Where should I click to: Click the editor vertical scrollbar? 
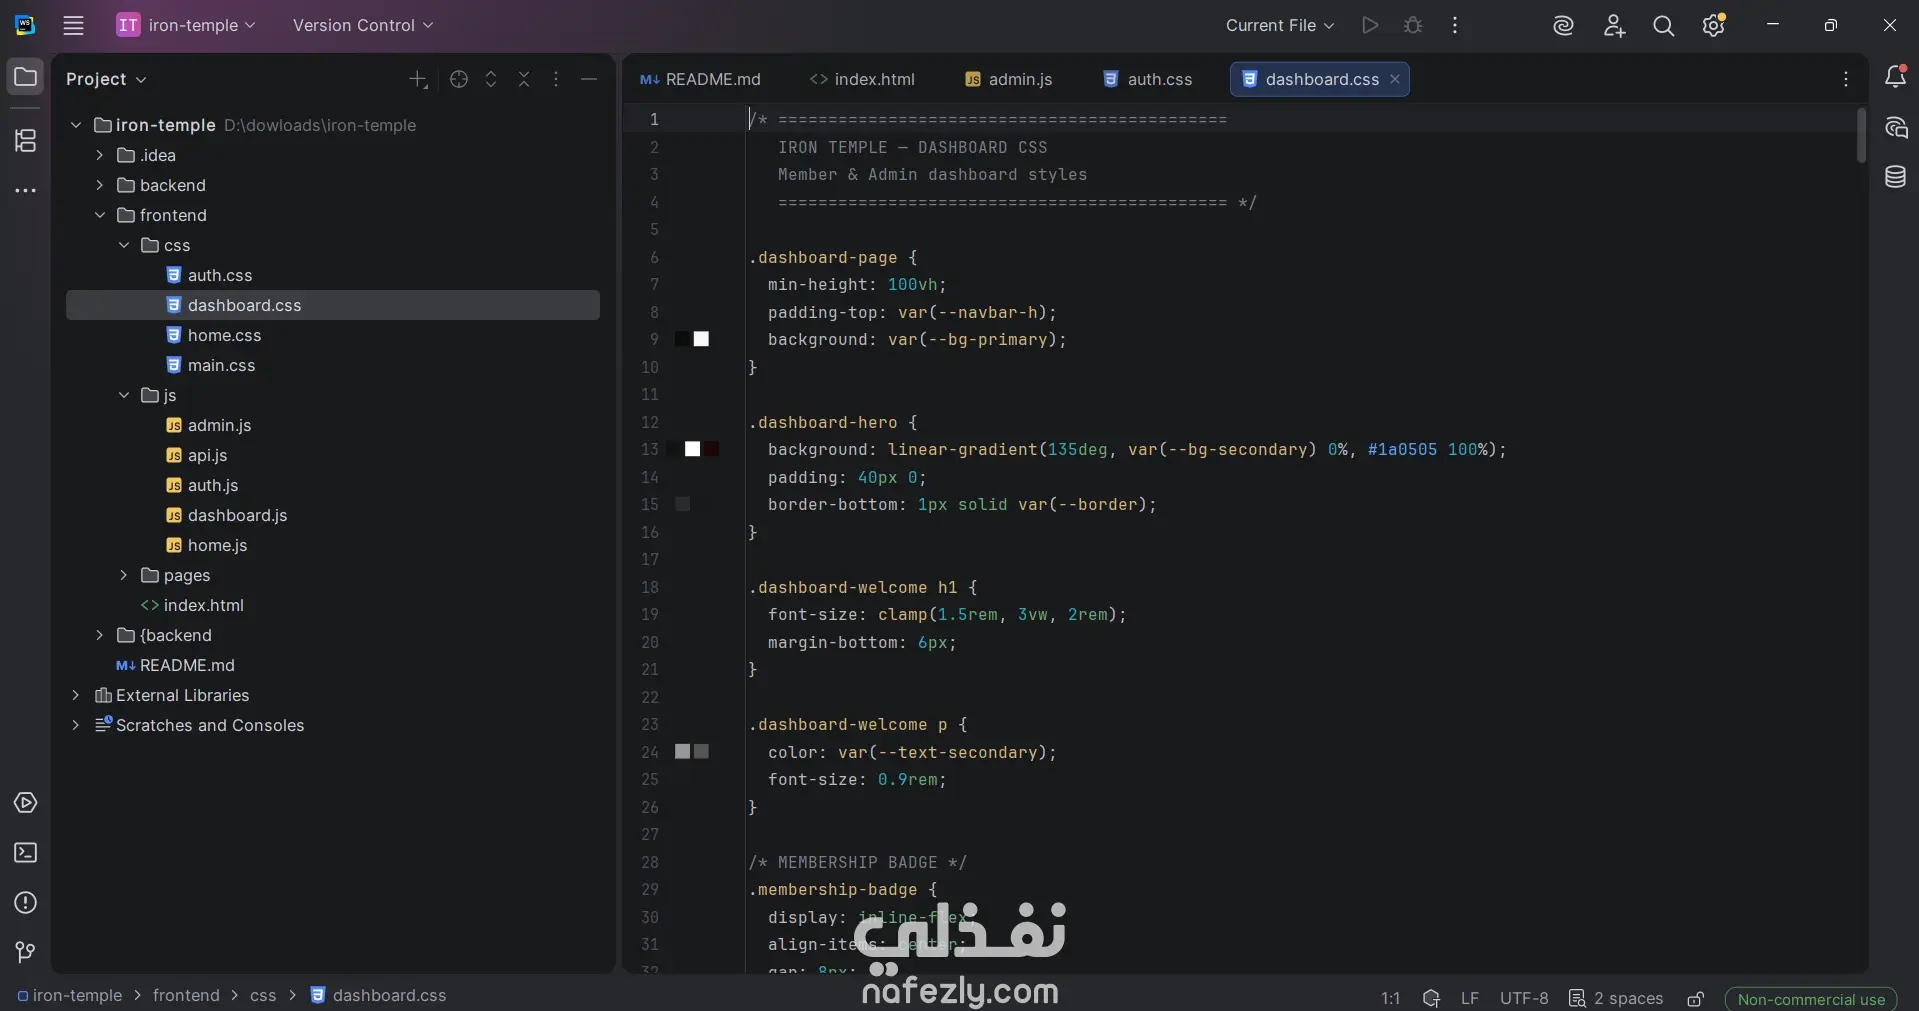(x=1861, y=135)
